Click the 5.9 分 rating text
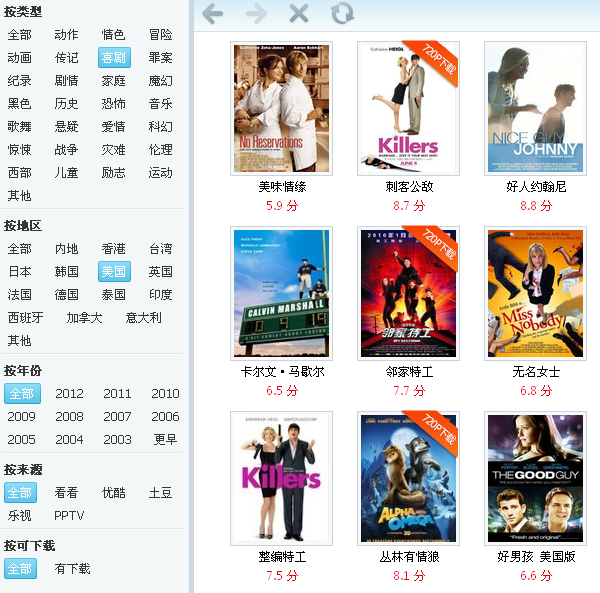This screenshot has height=593, width=600. (282, 206)
